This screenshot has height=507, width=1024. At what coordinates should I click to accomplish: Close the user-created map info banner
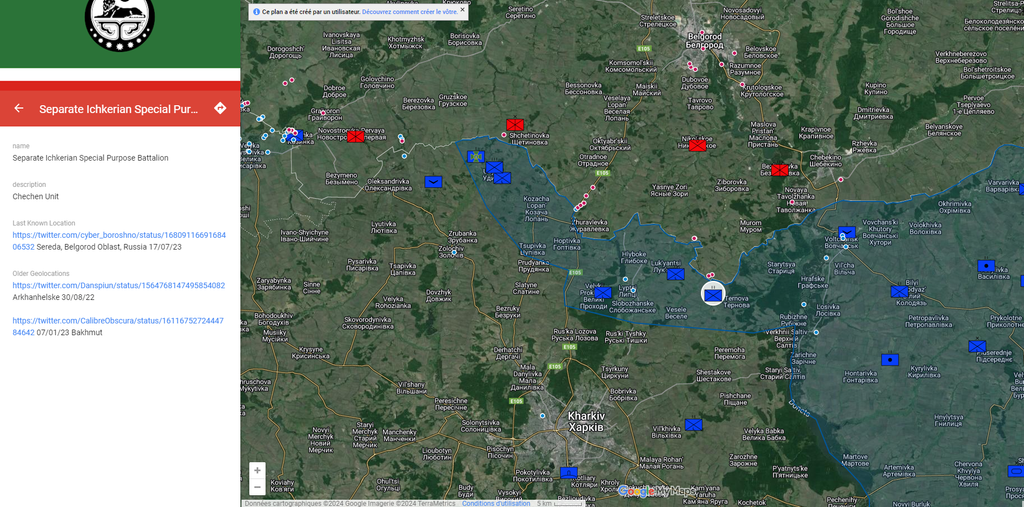[462, 11]
